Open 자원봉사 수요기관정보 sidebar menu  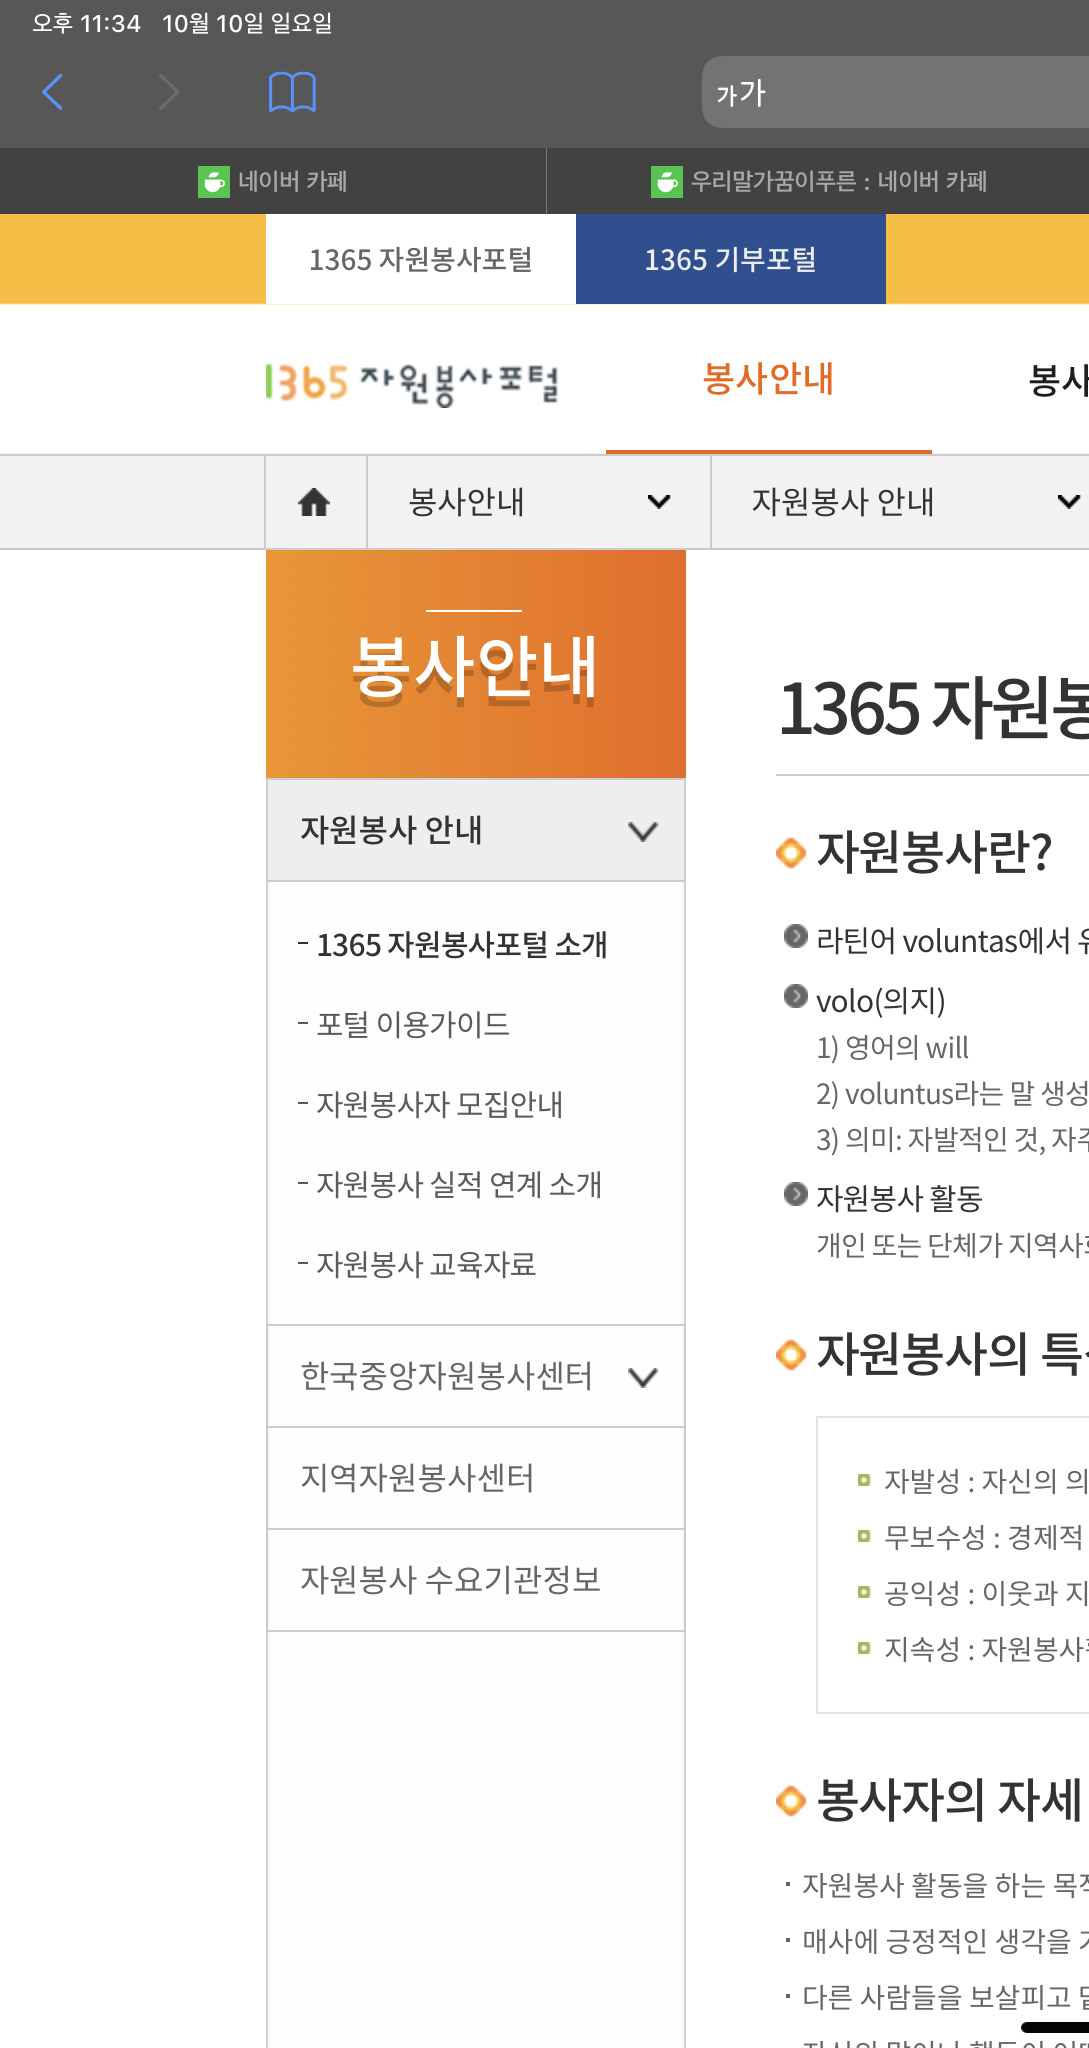click(x=476, y=1580)
